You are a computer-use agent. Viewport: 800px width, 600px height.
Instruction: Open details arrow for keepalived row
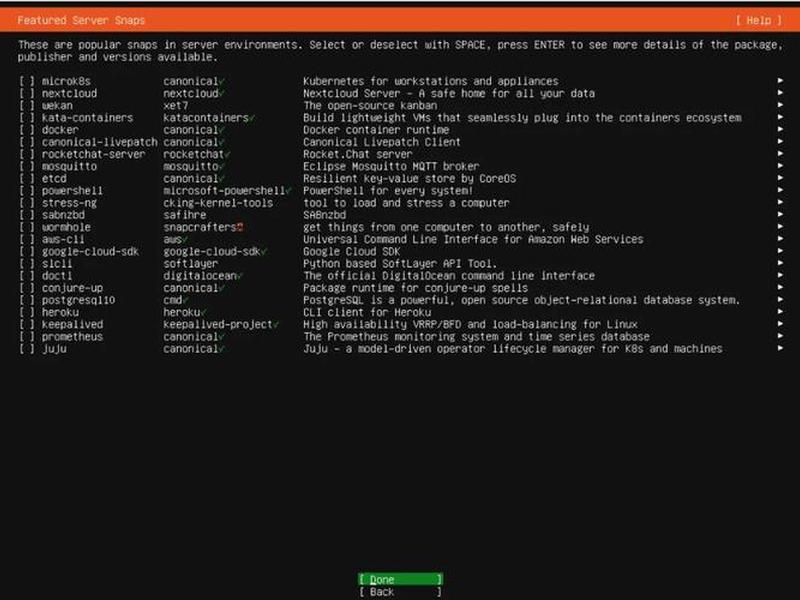pos(780,323)
